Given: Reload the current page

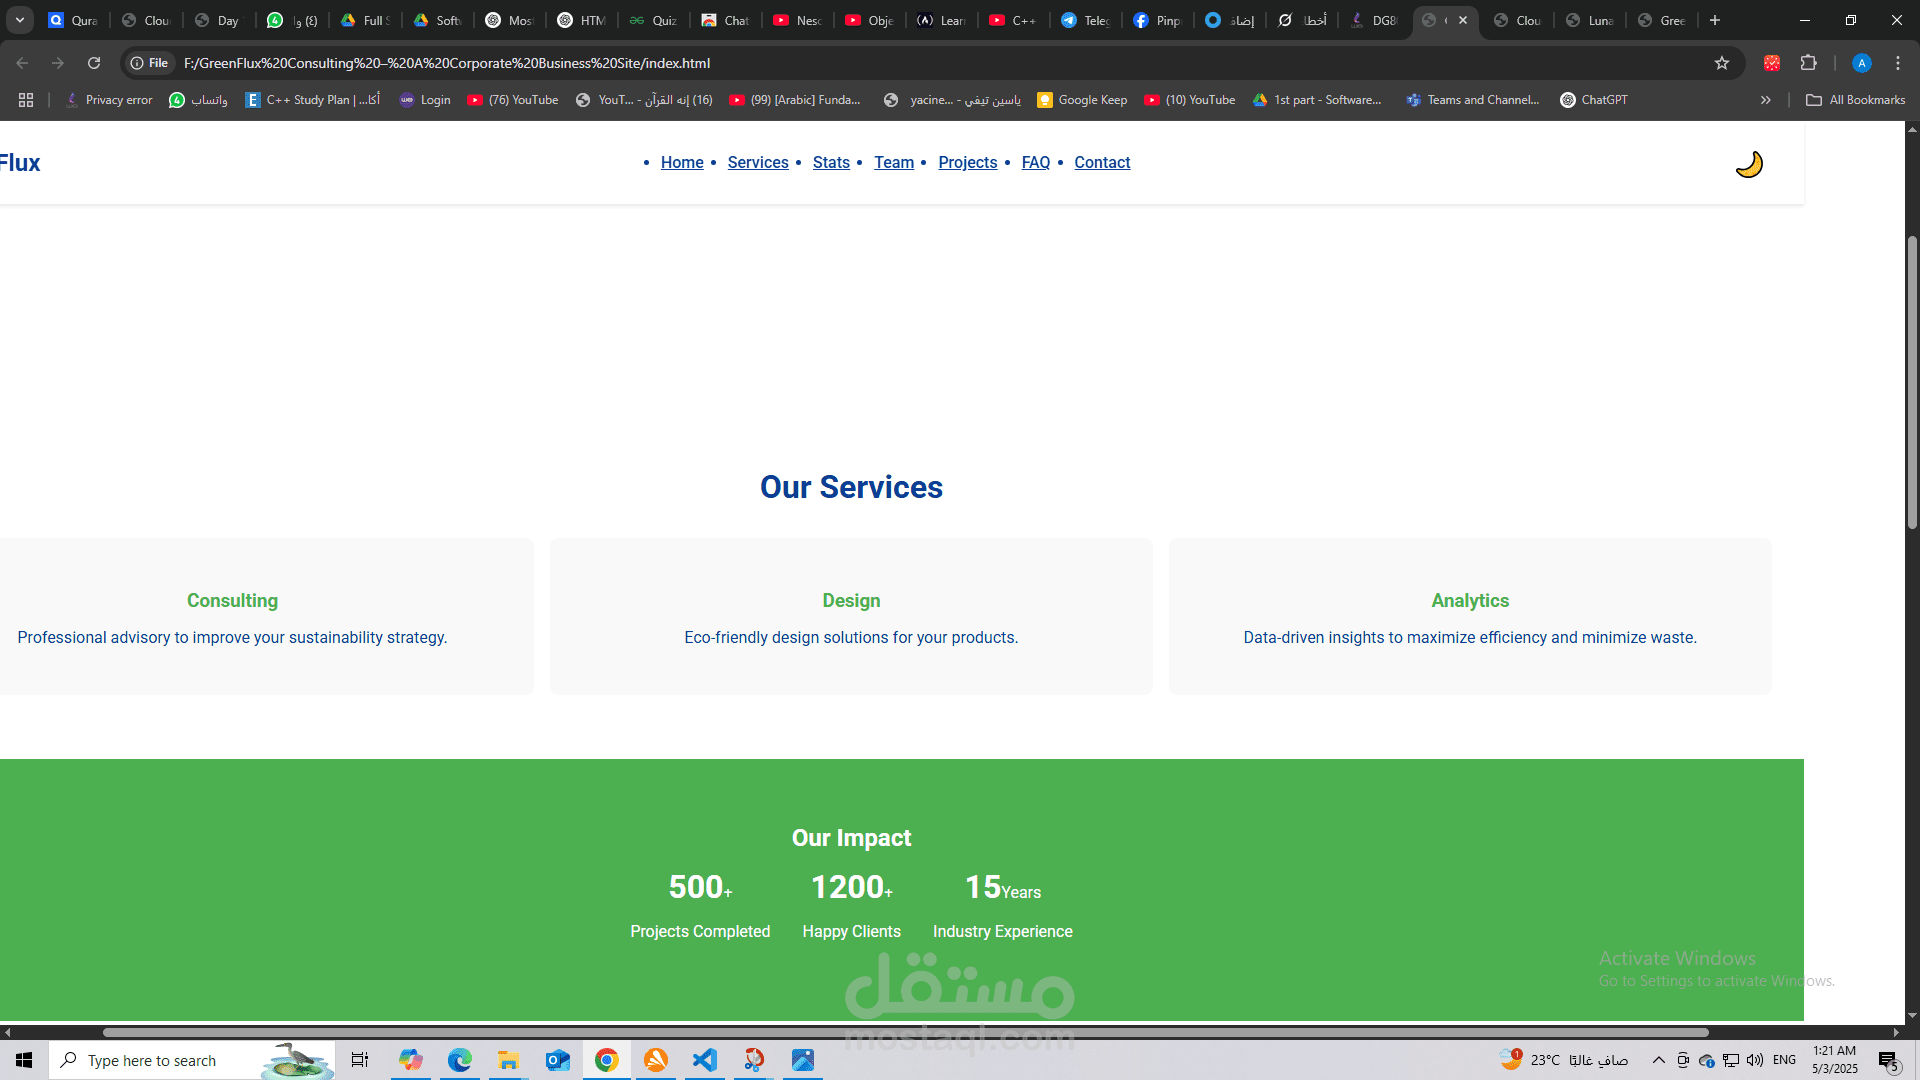Looking at the screenshot, I should [93, 62].
